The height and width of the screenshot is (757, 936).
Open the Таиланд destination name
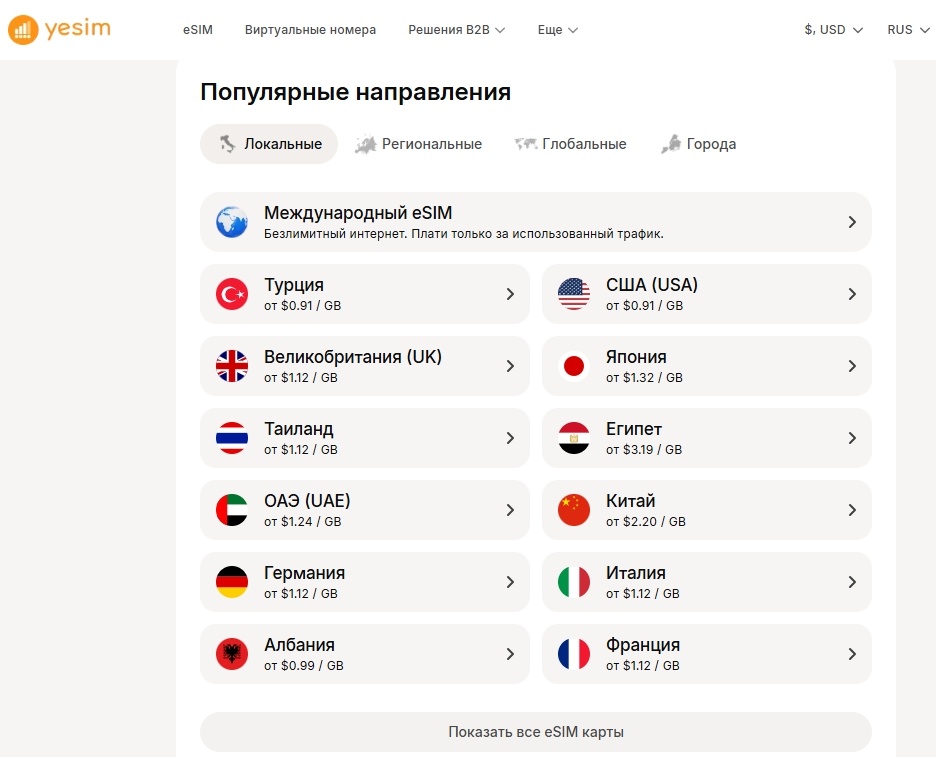(299, 429)
